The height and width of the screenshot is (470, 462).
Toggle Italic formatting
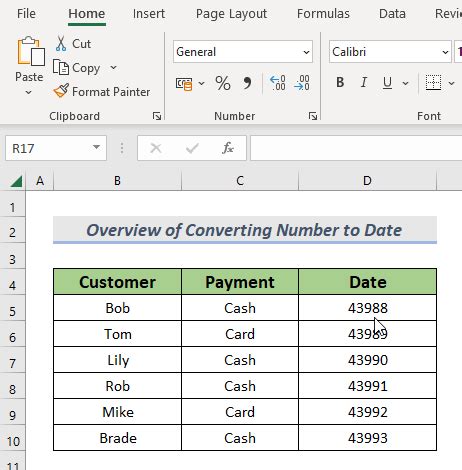coord(364,82)
